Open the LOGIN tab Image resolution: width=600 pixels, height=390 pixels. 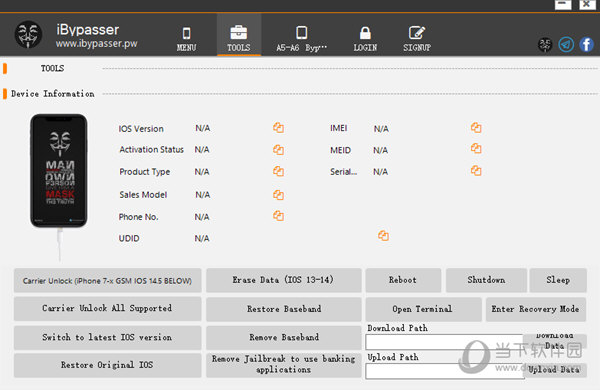(365, 39)
